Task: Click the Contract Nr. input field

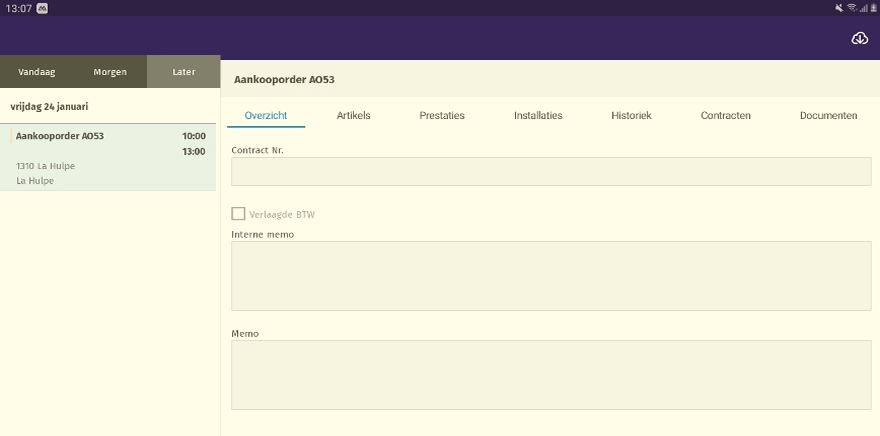Action: tap(551, 171)
